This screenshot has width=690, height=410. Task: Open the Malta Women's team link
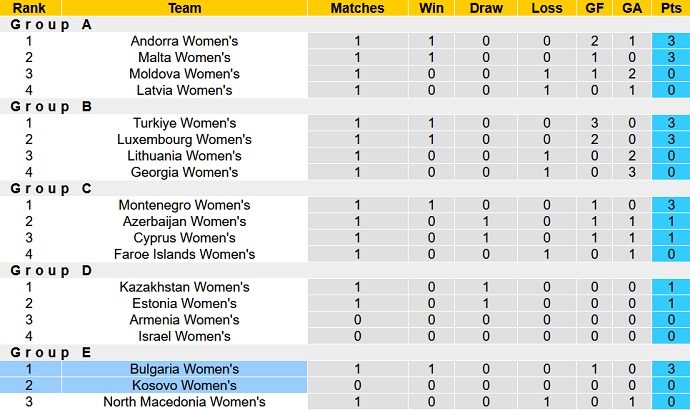pos(184,57)
